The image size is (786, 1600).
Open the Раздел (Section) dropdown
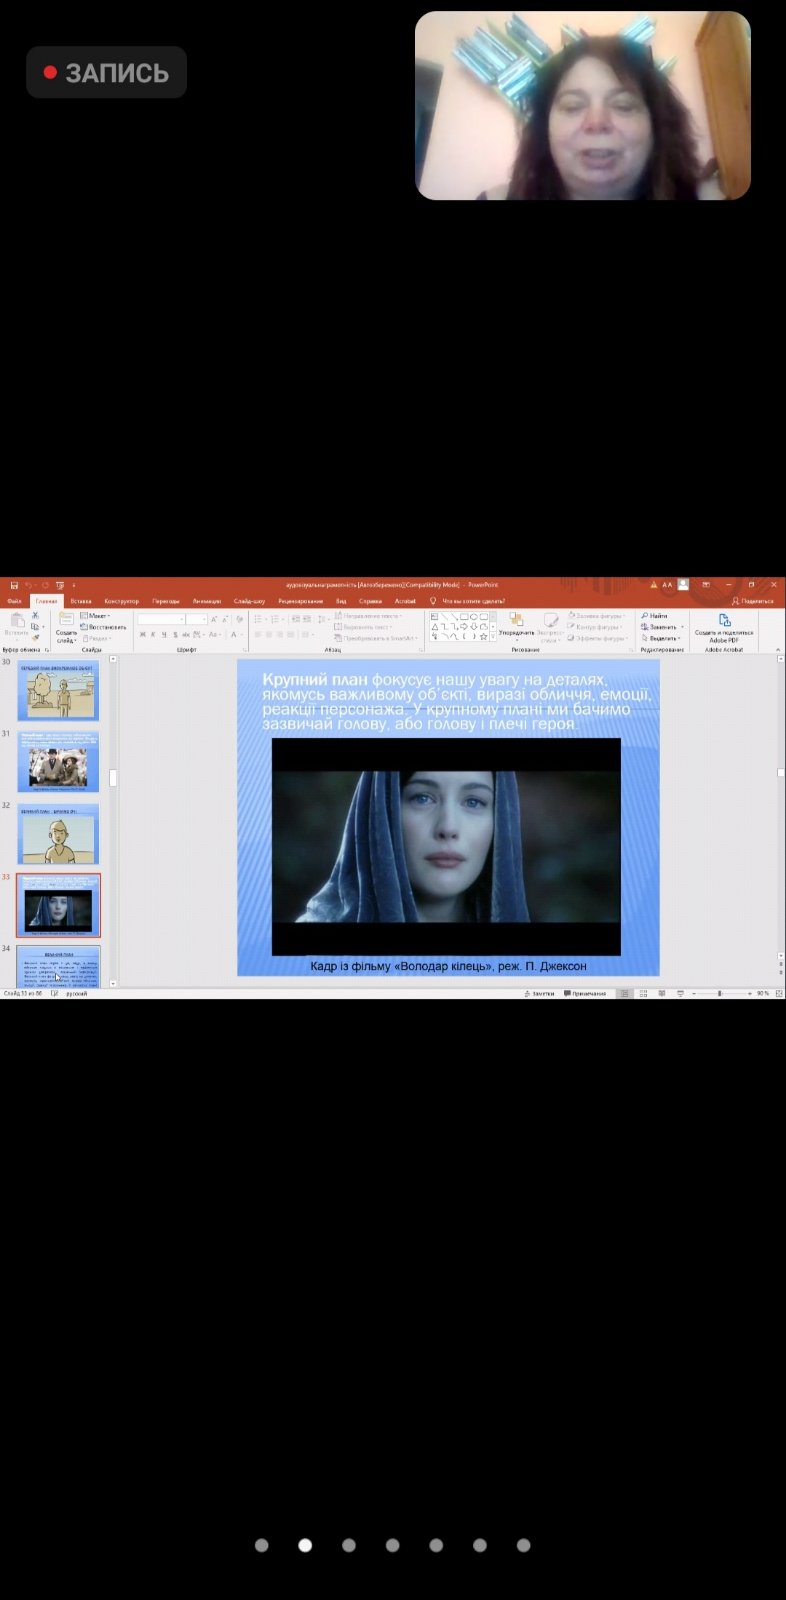[96, 638]
